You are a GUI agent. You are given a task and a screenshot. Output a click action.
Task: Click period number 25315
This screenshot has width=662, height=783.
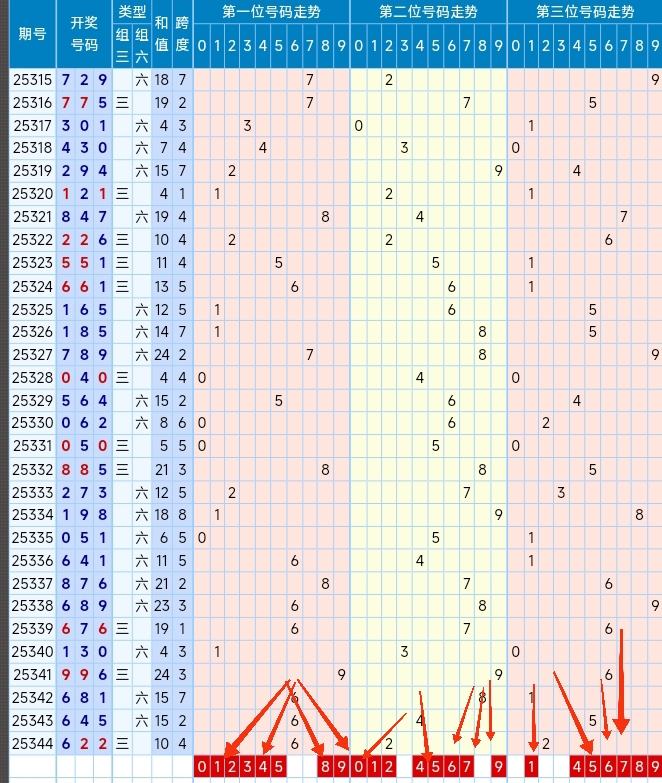click(32, 80)
